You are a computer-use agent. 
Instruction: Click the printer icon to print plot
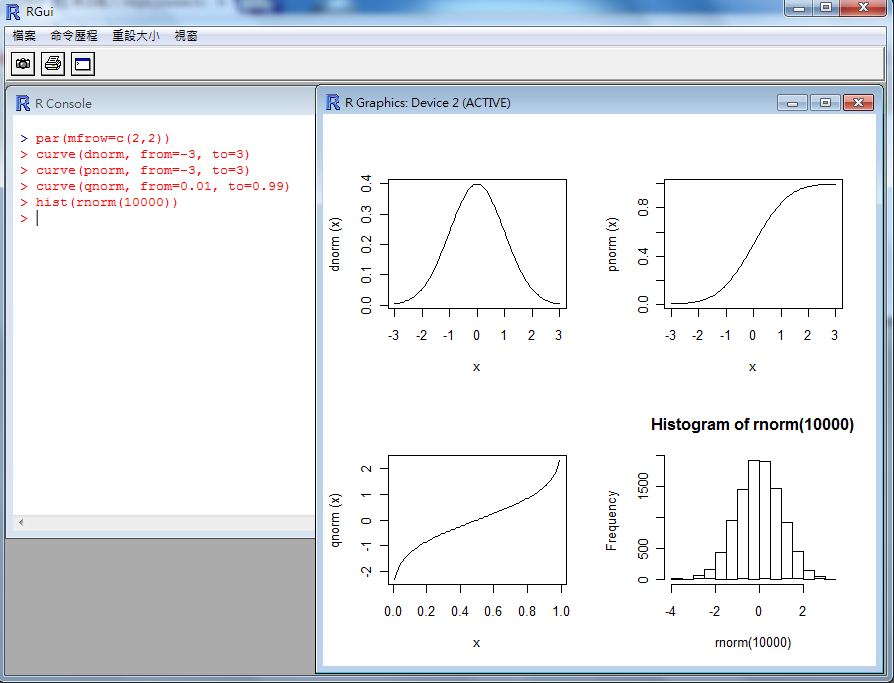tap(53, 64)
